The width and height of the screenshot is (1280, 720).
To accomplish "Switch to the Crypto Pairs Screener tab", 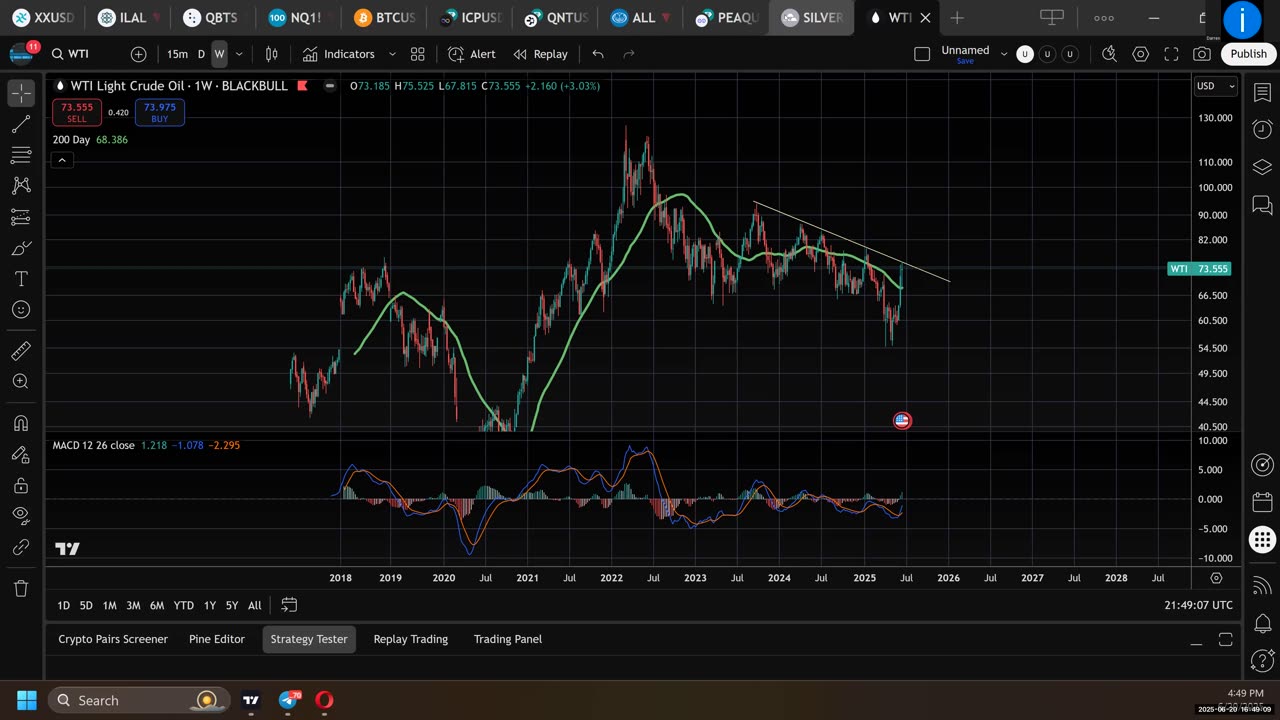I will click(113, 639).
